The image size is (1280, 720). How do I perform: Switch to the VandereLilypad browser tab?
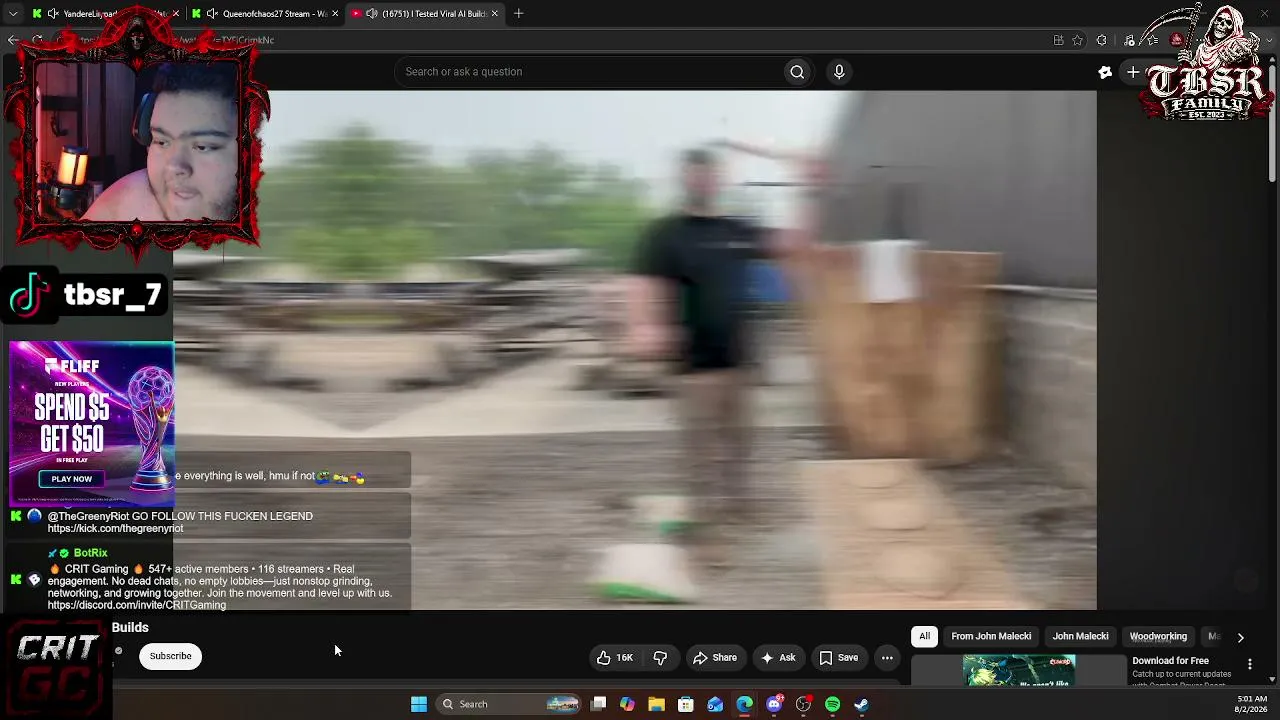coord(105,14)
